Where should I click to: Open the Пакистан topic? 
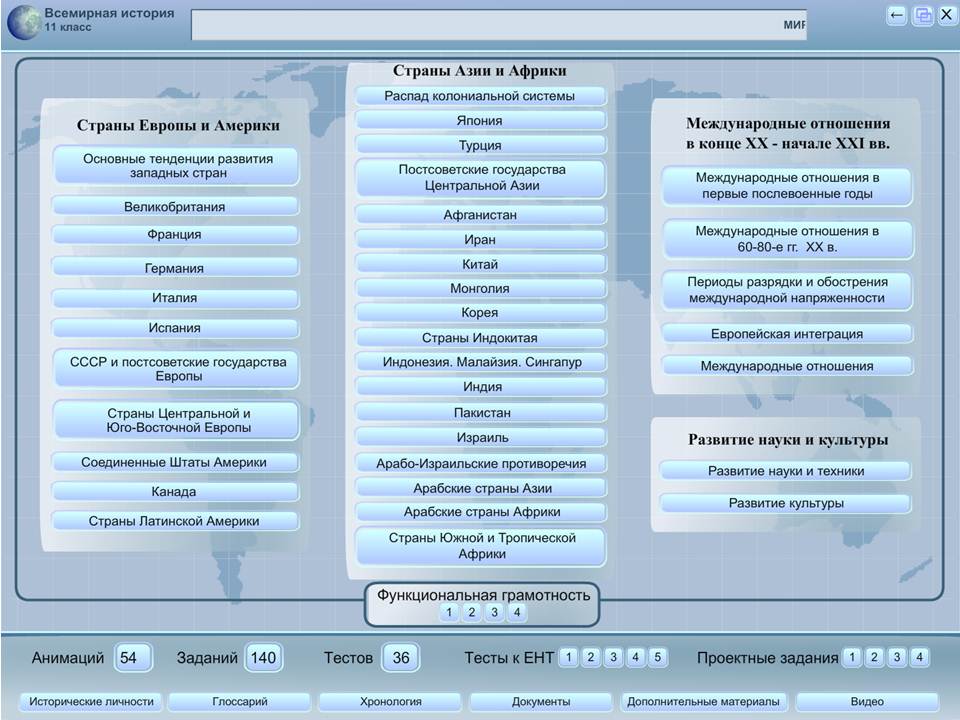click(481, 412)
